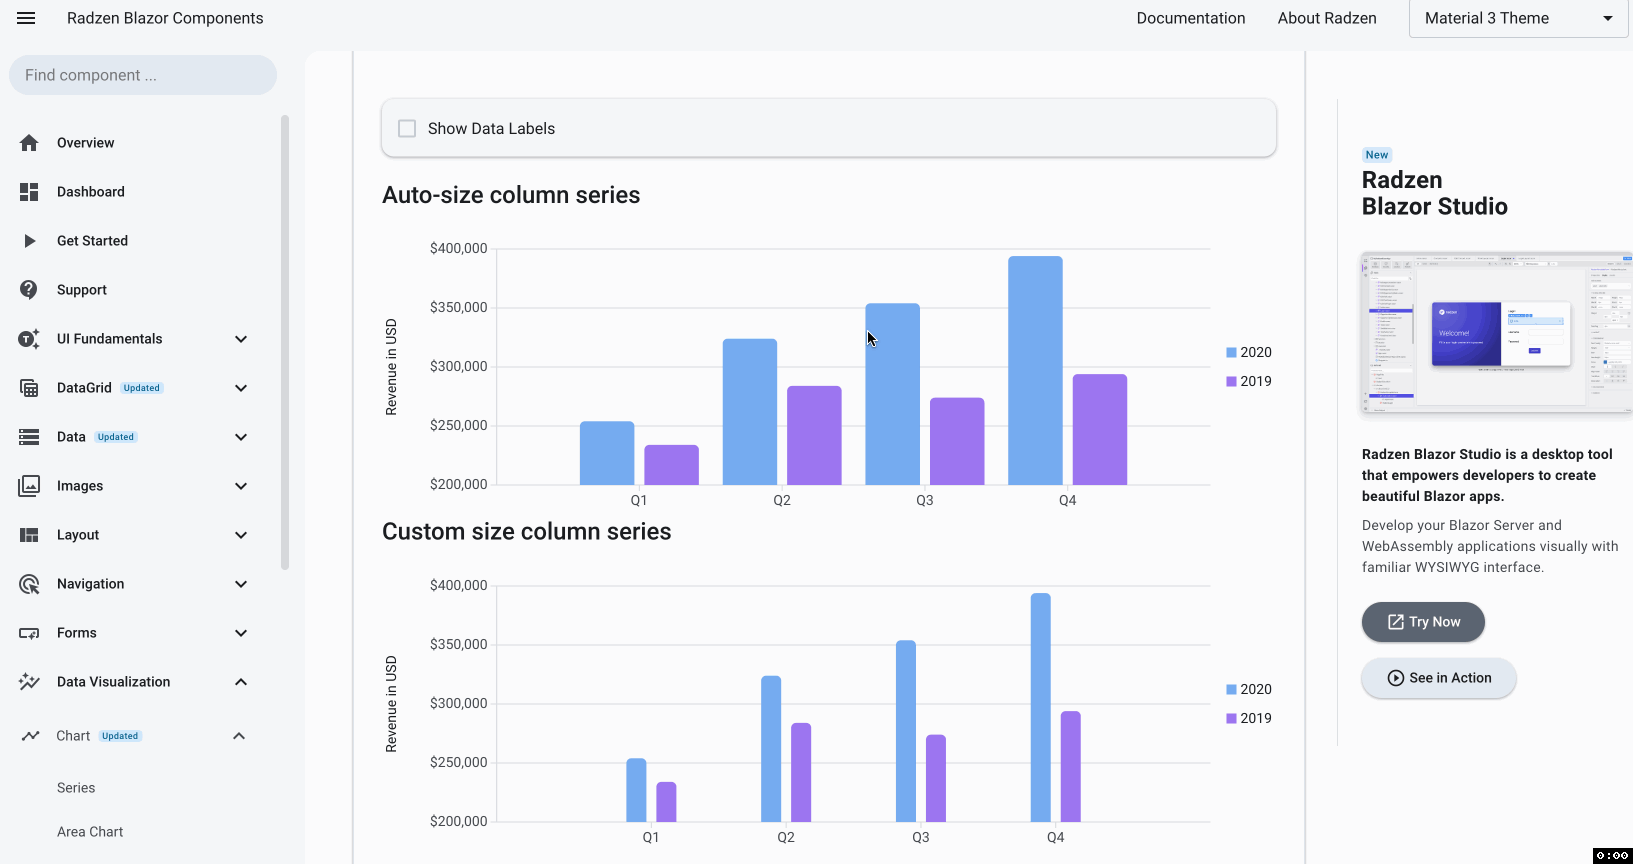Enable the Show Data Labels checkbox
1633x864 pixels.
click(407, 129)
